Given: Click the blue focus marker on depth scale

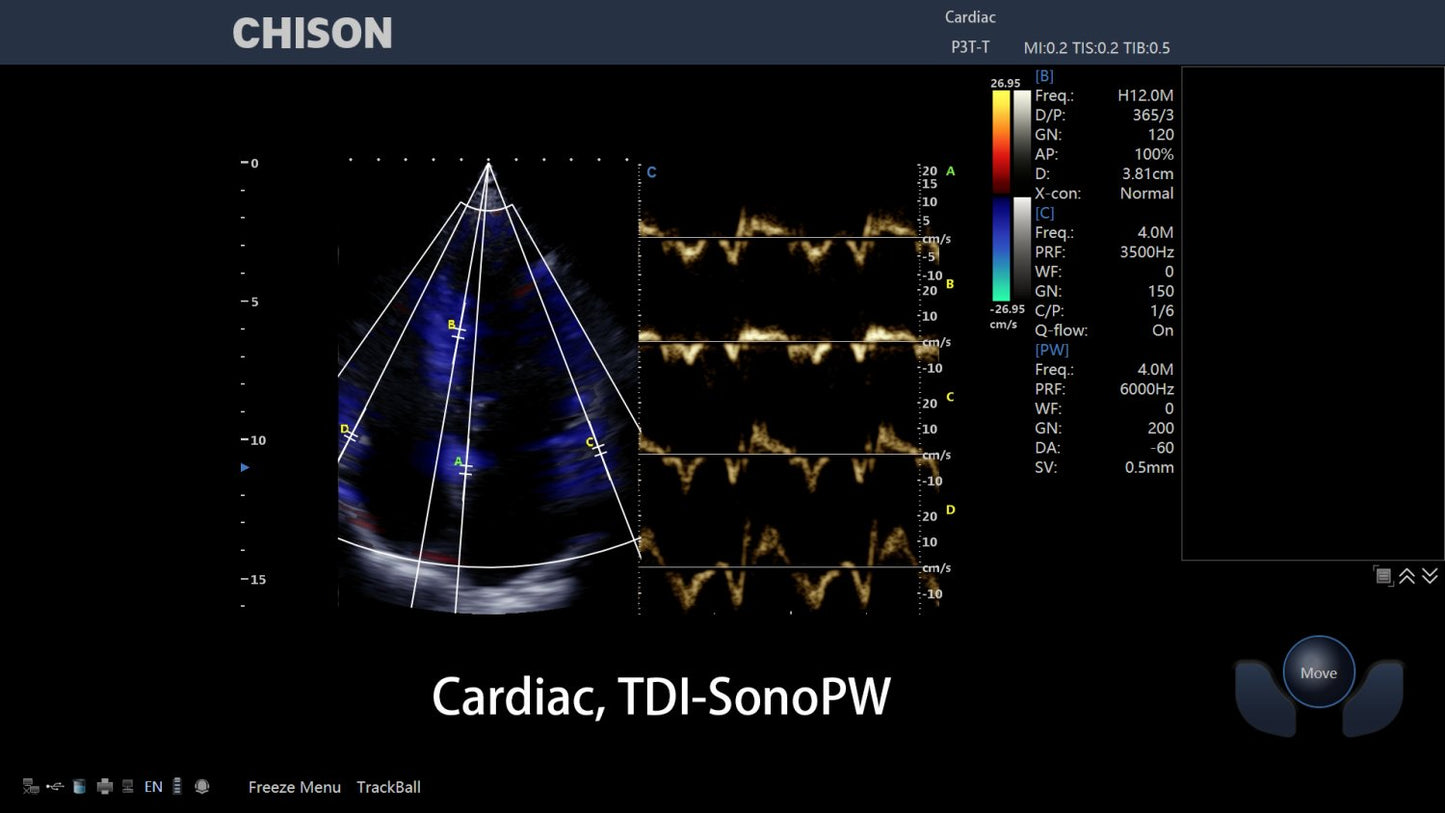Looking at the screenshot, I should [x=245, y=467].
